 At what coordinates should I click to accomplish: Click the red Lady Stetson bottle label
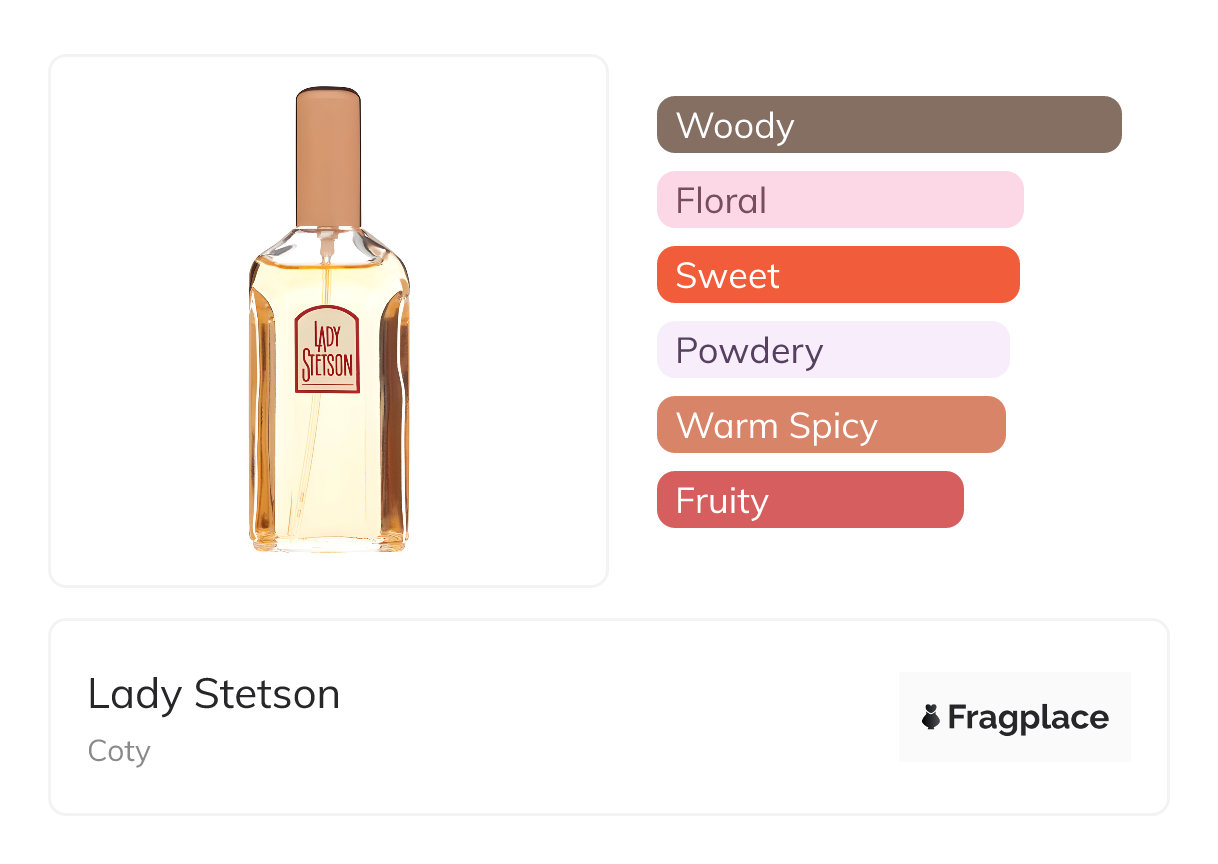pyautogui.click(x=327, y=350)
